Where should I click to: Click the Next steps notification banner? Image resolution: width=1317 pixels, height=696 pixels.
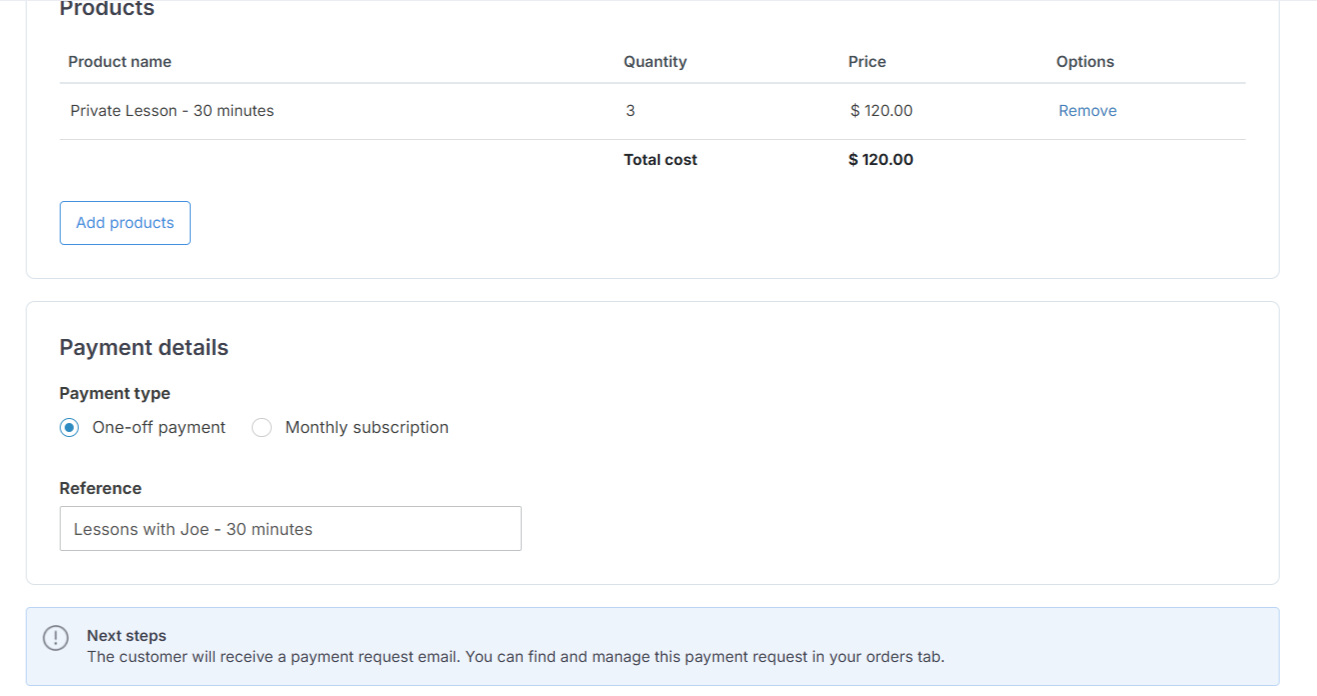[652, 645]
